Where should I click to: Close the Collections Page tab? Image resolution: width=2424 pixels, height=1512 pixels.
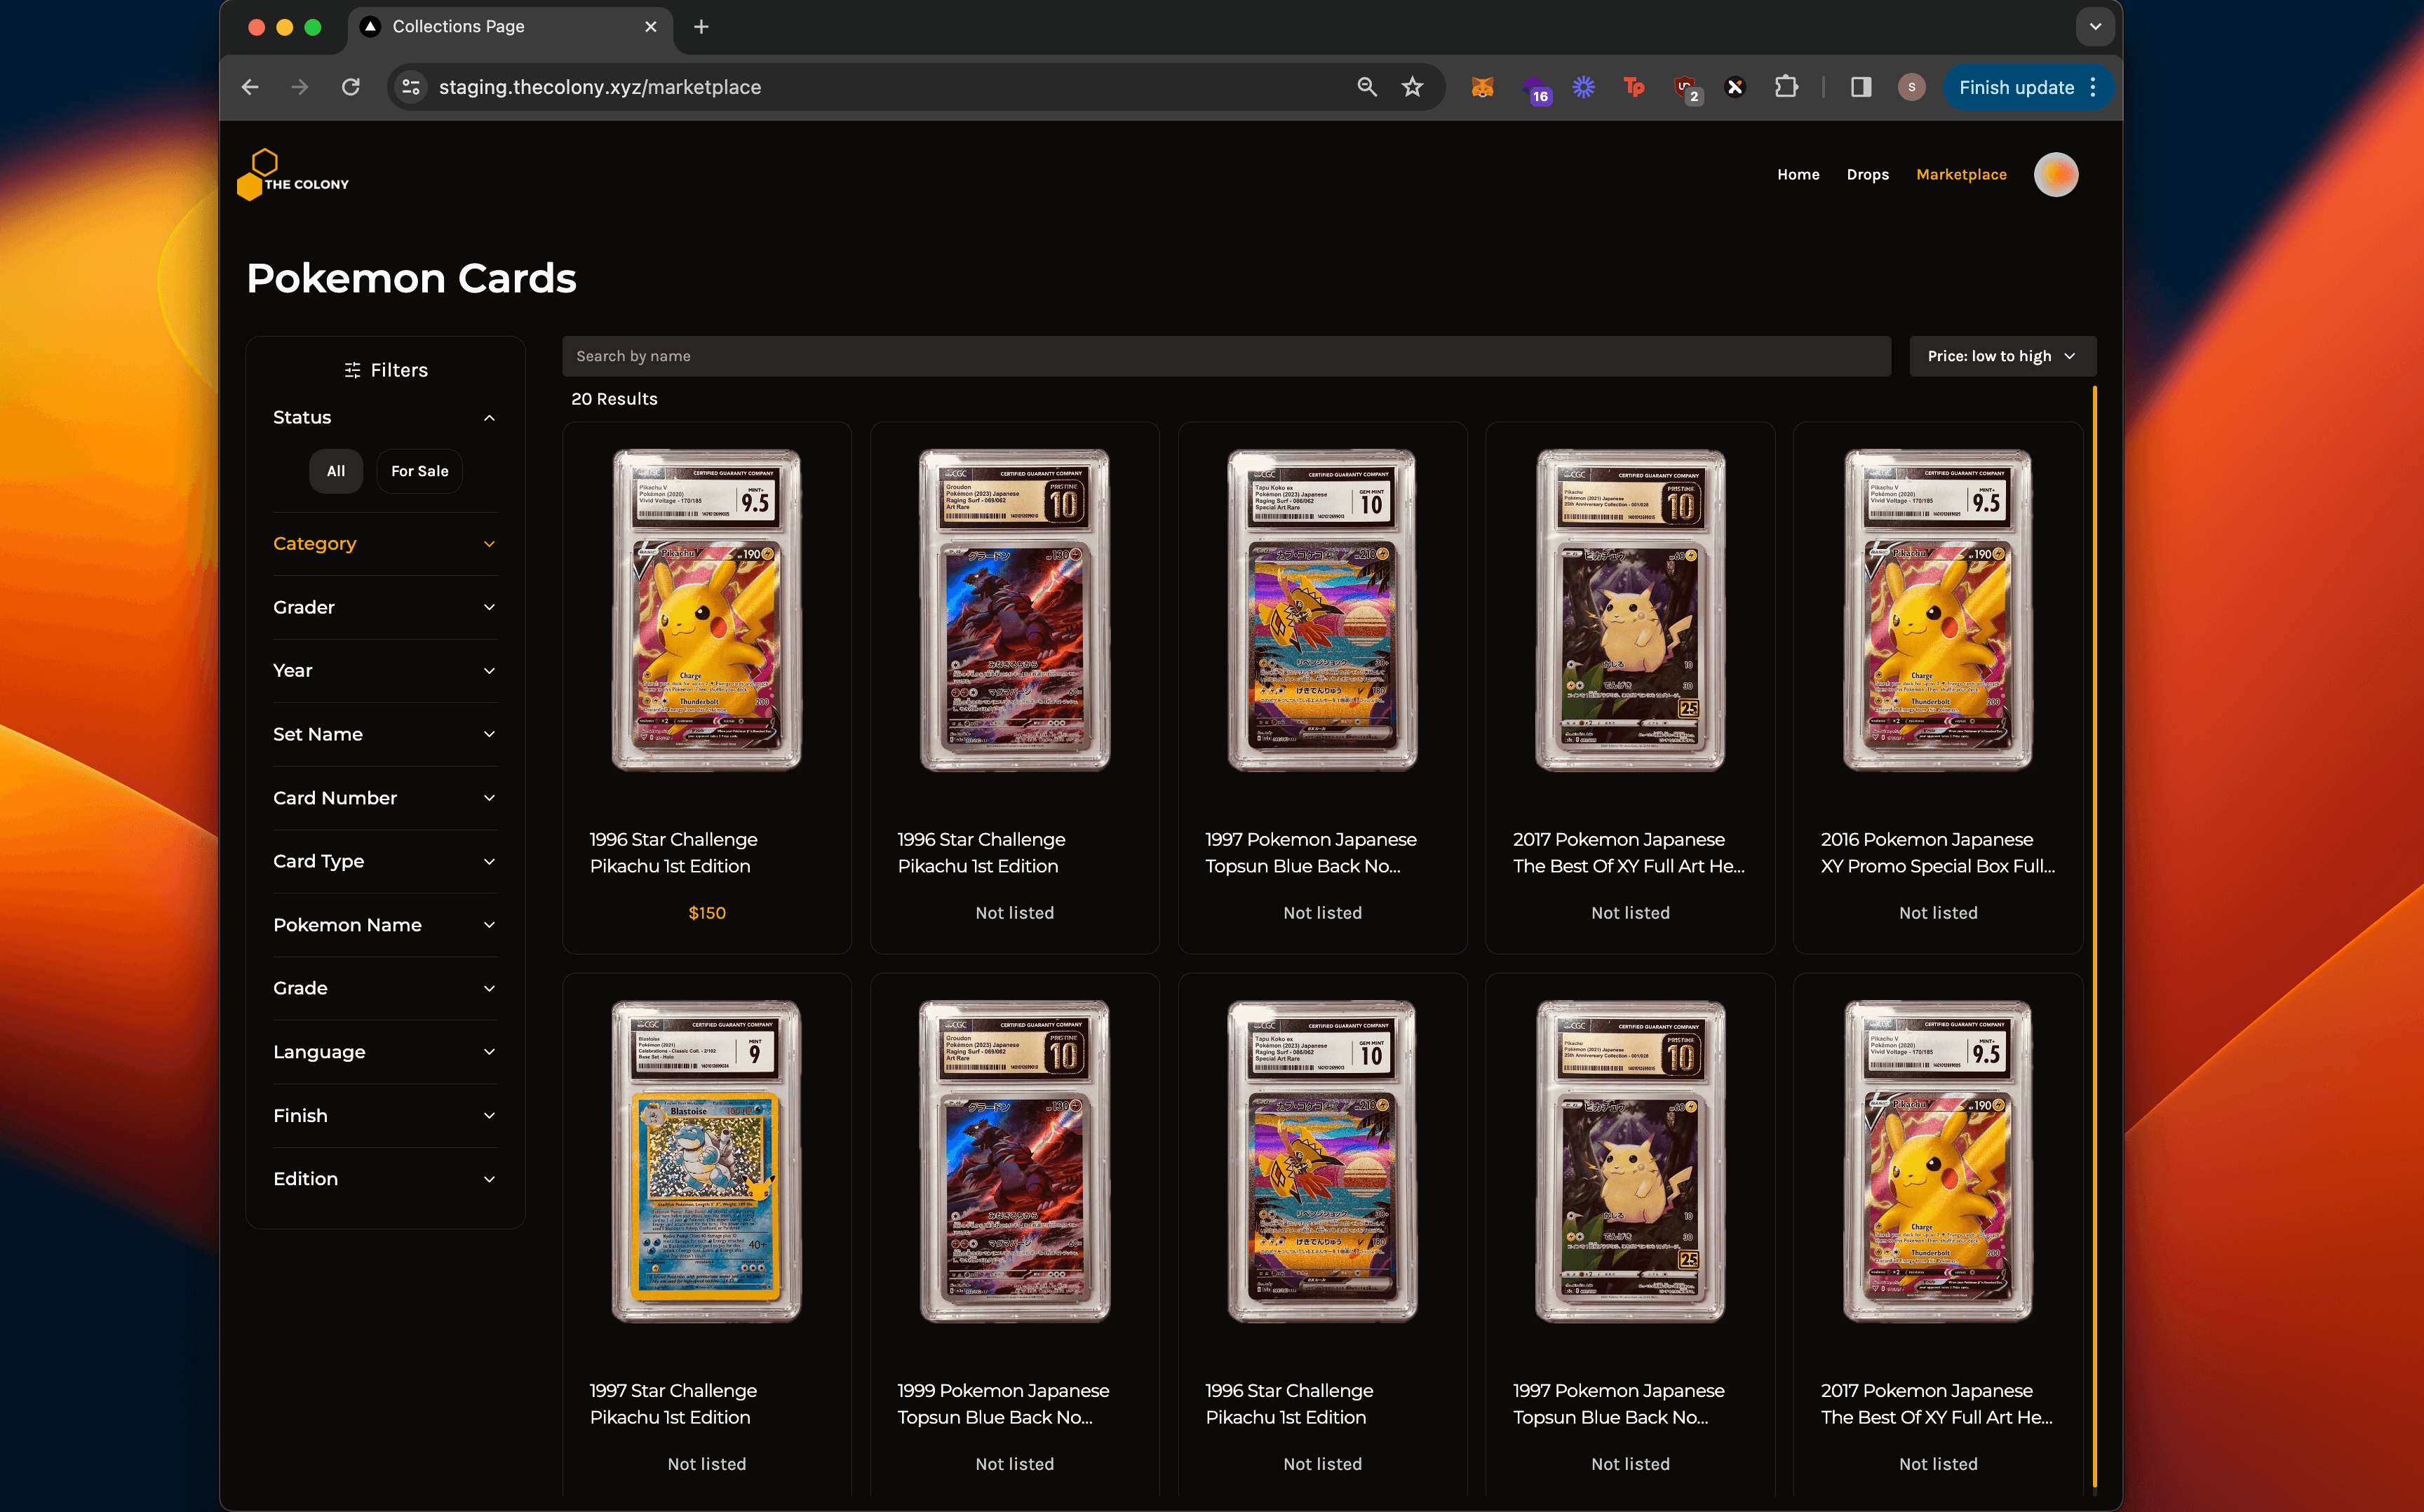[x=651, y=27]
